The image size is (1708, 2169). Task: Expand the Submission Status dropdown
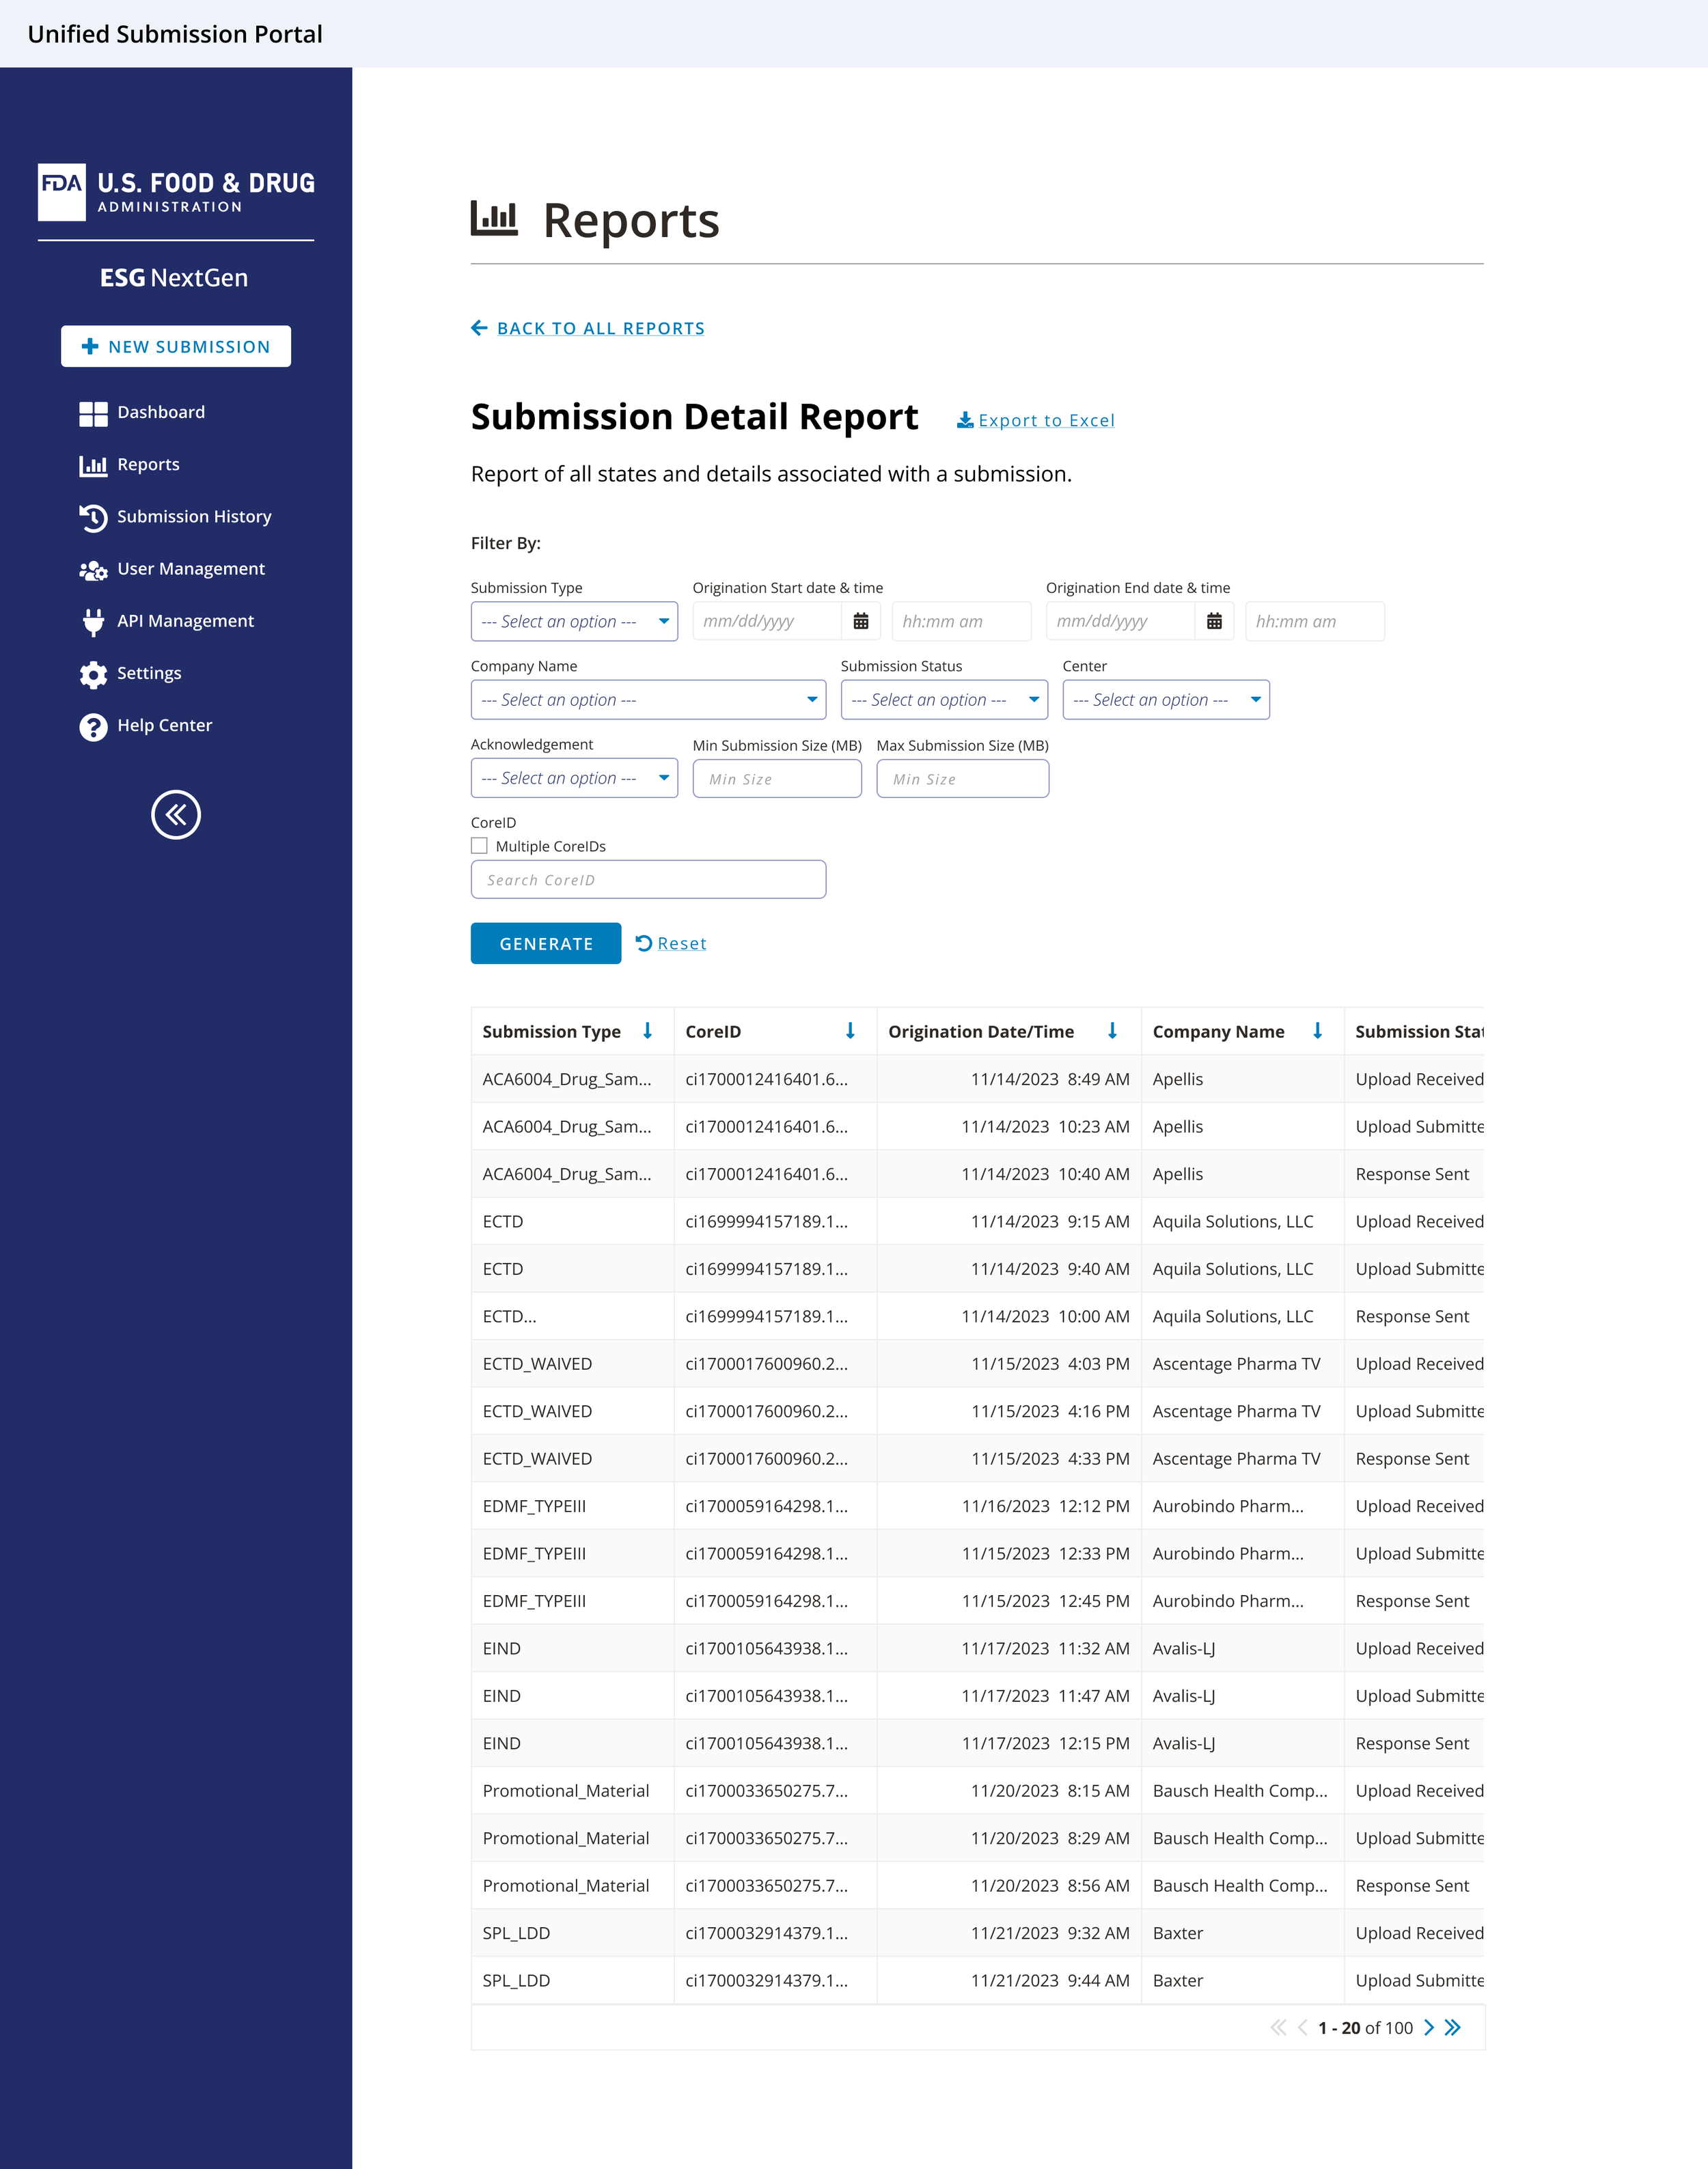[944, 700]
